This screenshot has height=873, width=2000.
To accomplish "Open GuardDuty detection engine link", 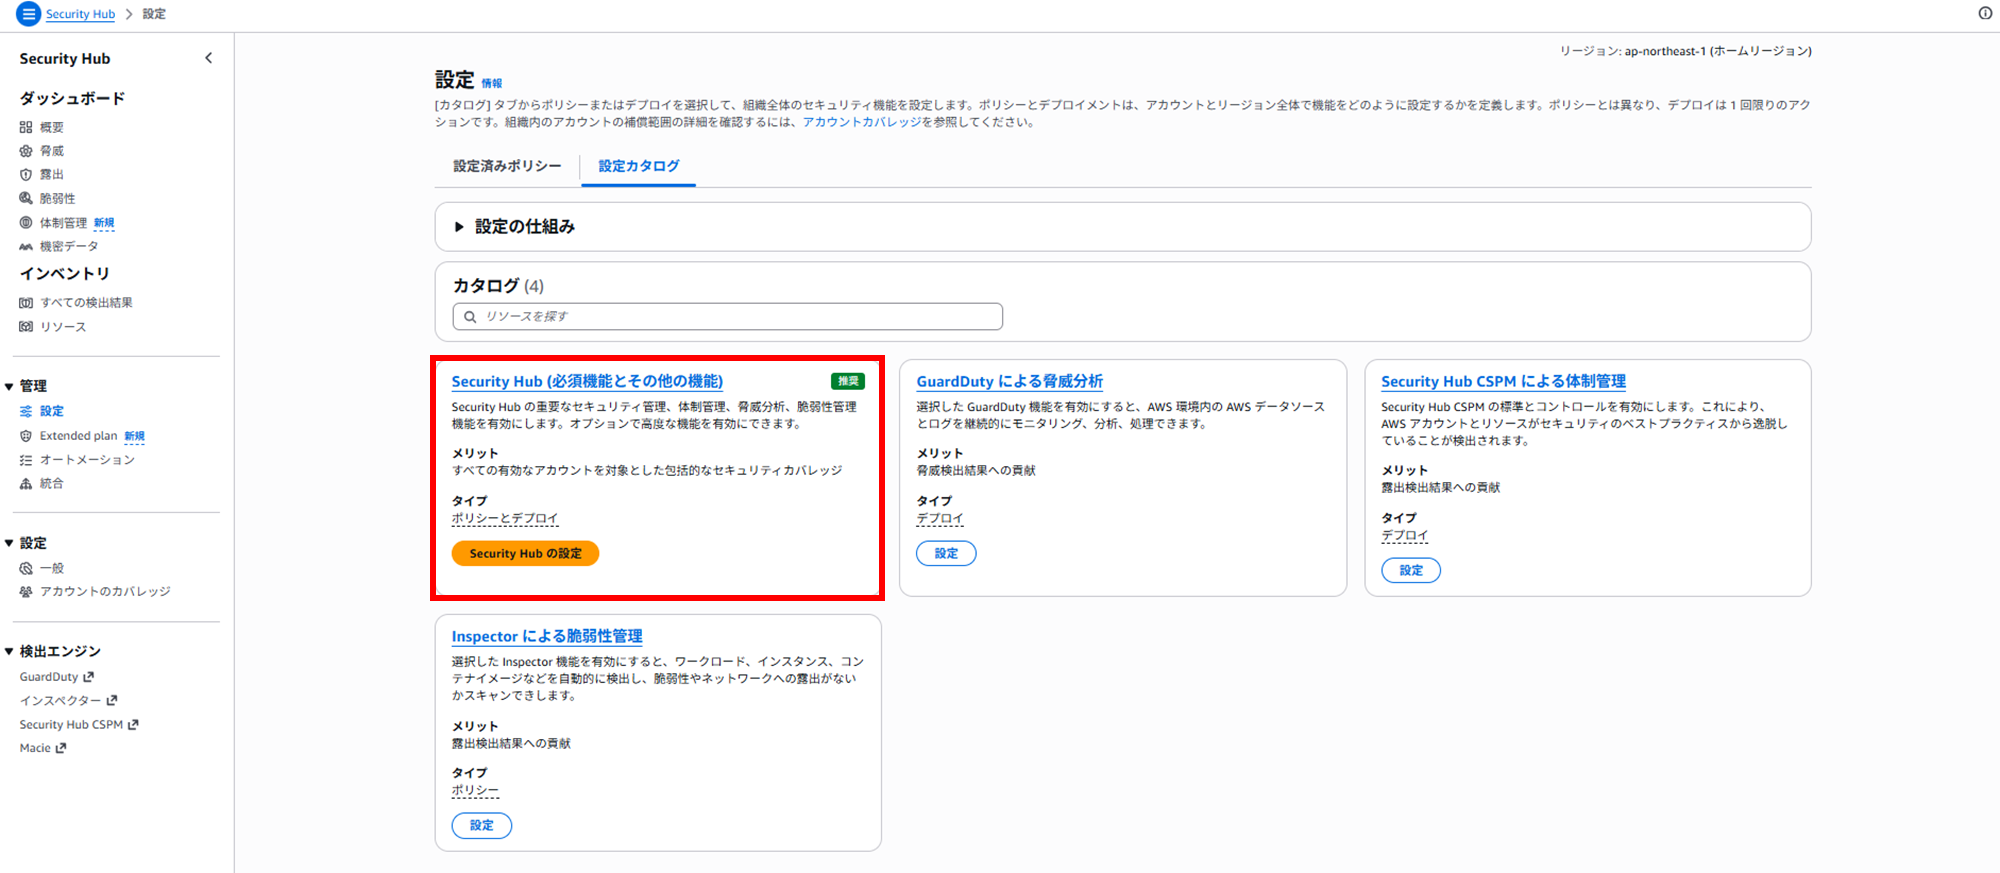I will point(49,677).
